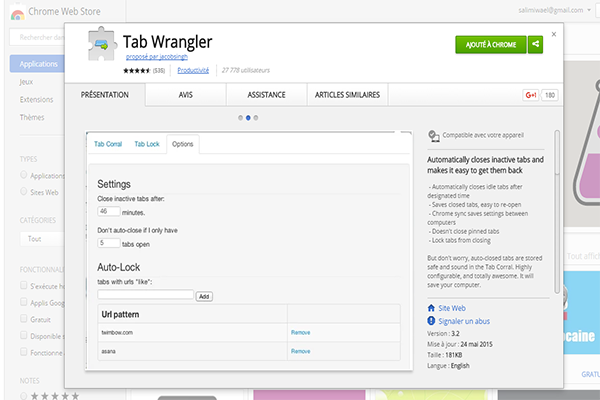This screenshot has height=400, width=600.
Task: Open the Tab Corral tab in screenshot
Action: (108, 144)
